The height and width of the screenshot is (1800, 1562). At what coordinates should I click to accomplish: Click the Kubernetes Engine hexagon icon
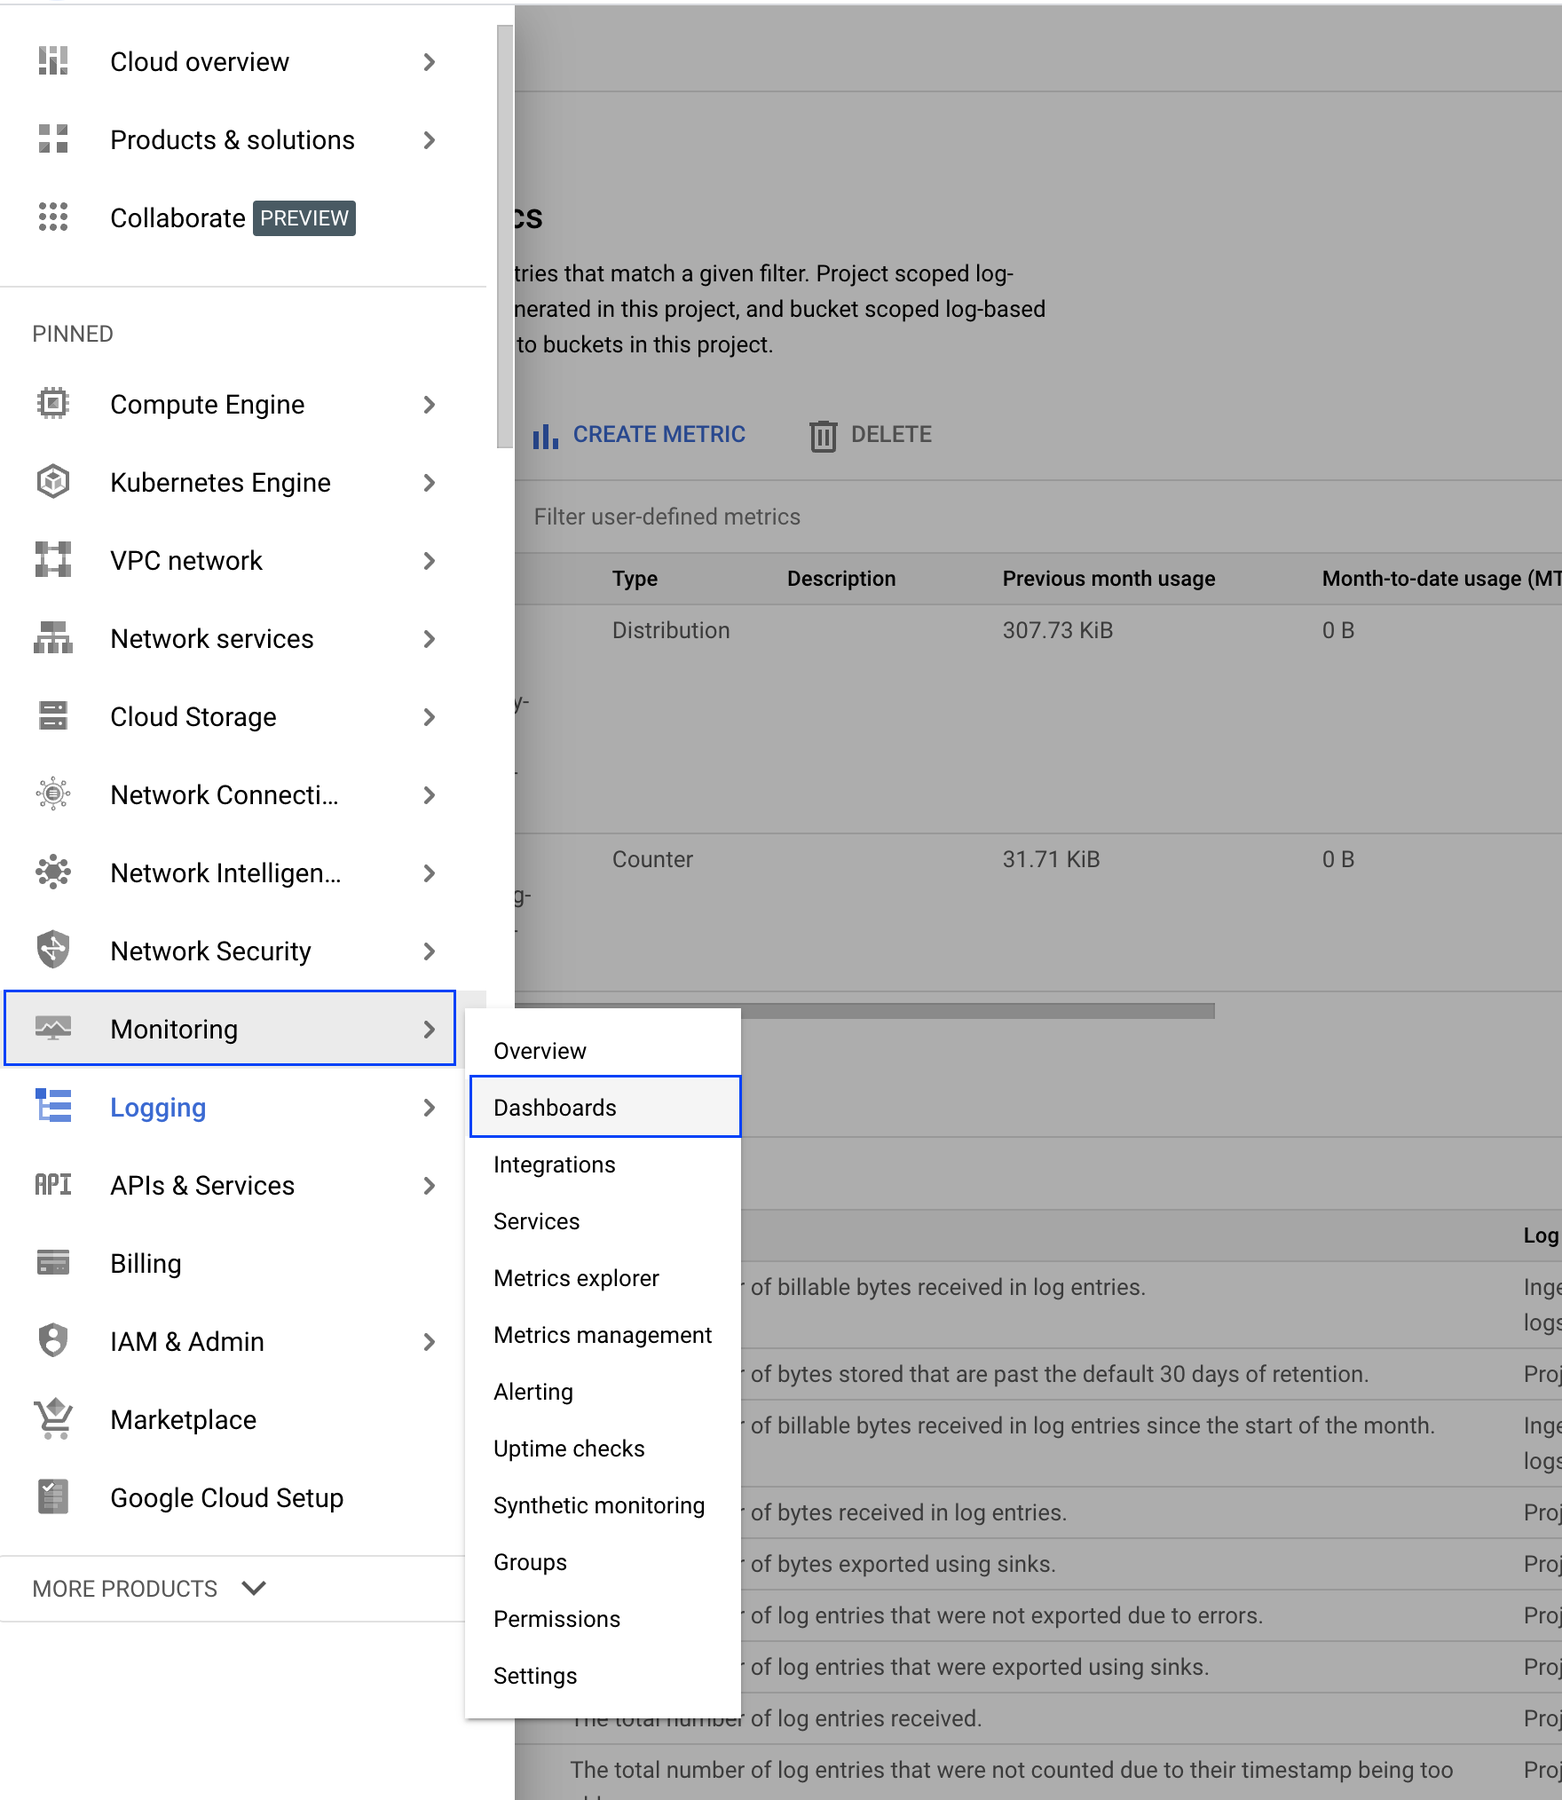(53, 481)
